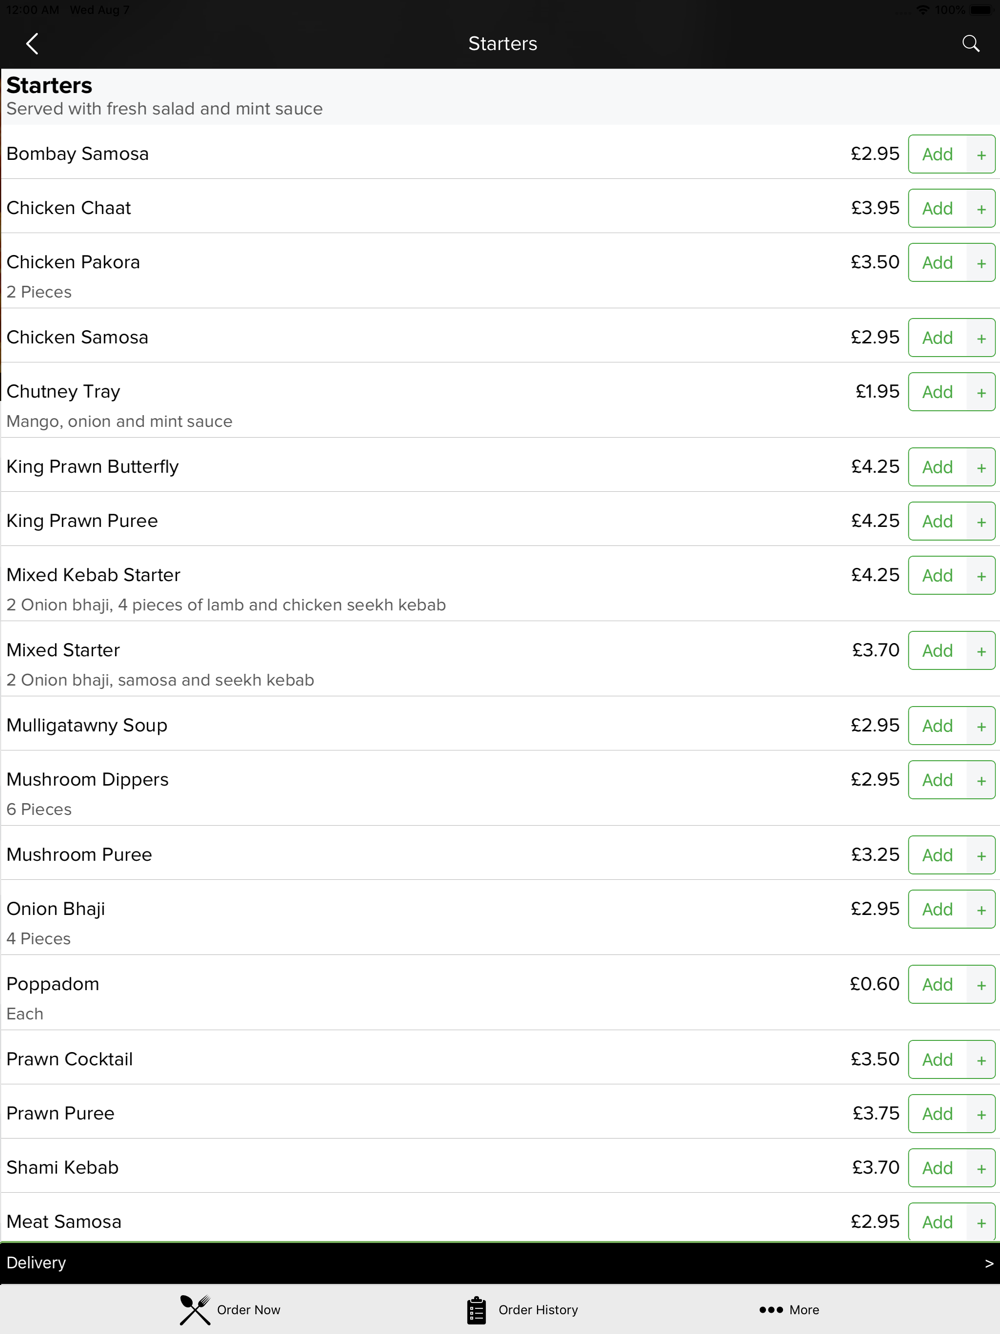The image size is (1000, 1334).
Task: Tap the plus icon for Bombay Samosa
Action: 981,154
